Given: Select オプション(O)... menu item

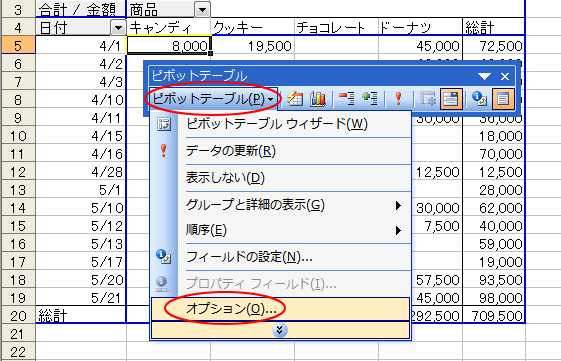Looking at the screenshot, I should (x=280, y=309).
